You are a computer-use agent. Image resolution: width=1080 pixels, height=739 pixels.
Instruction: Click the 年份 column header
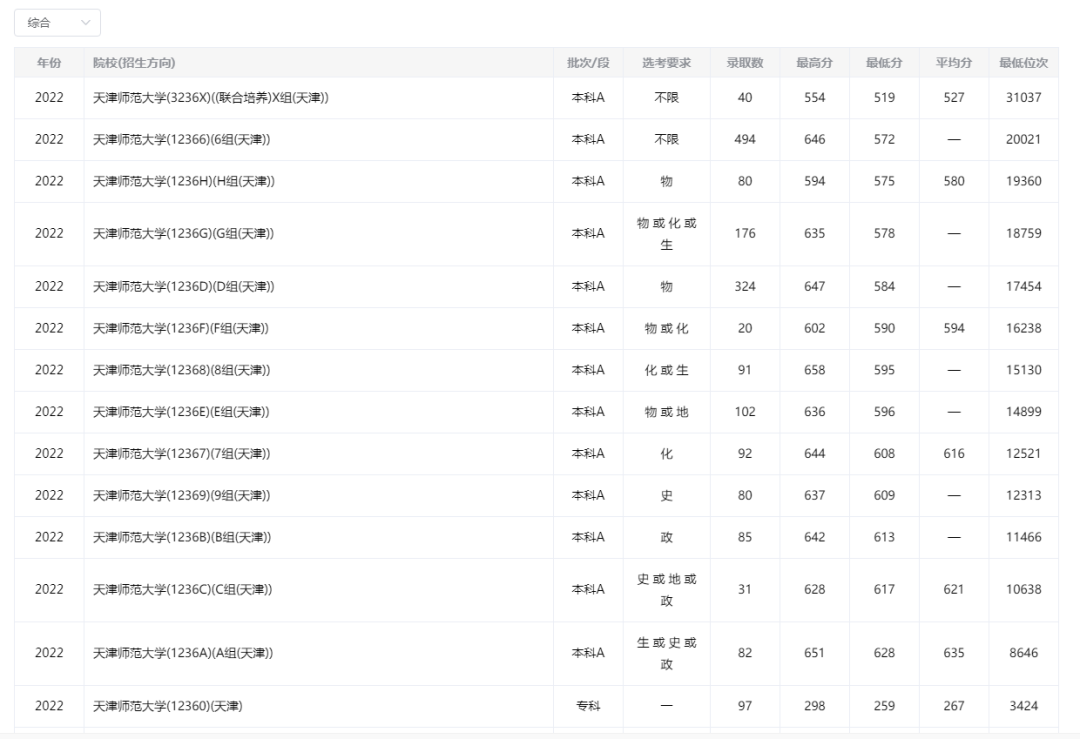pyautogui.click(x=49, y=63)
